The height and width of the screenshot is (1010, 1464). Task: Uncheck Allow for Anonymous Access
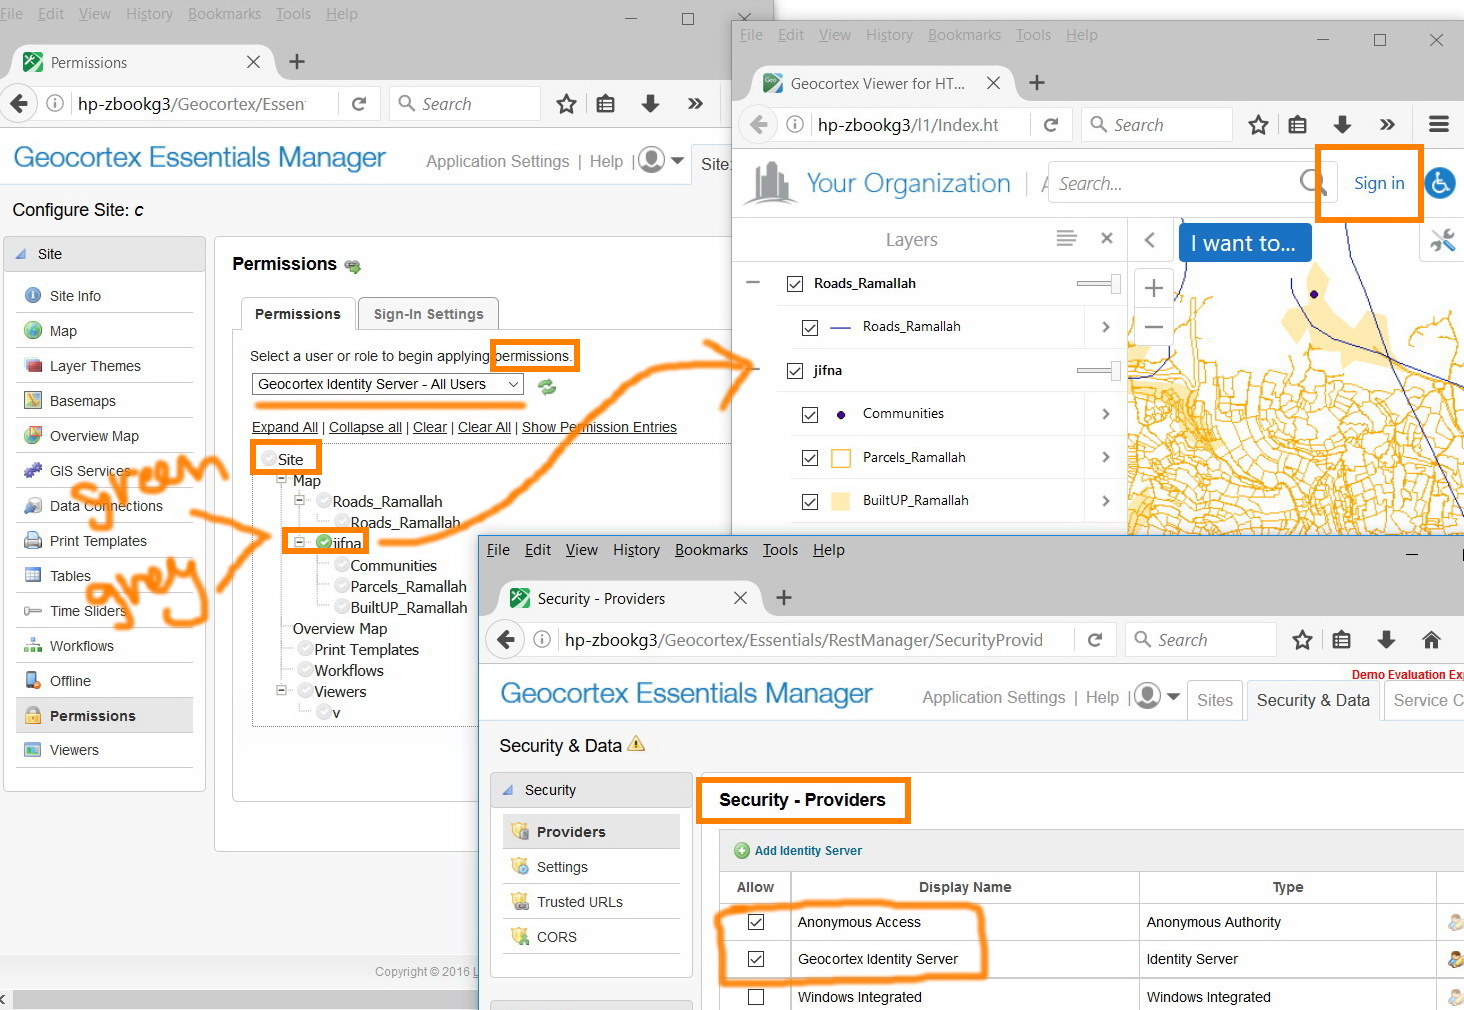[756, 922]
